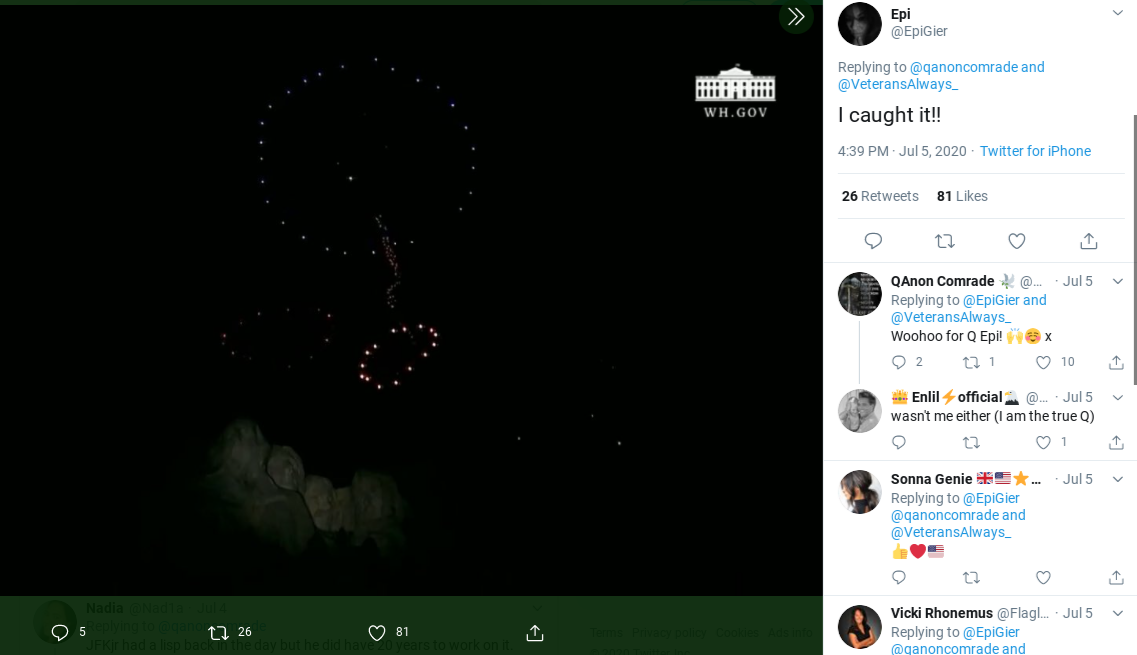
Task: Open more options on Epi's tweet
Action: 1118,13
